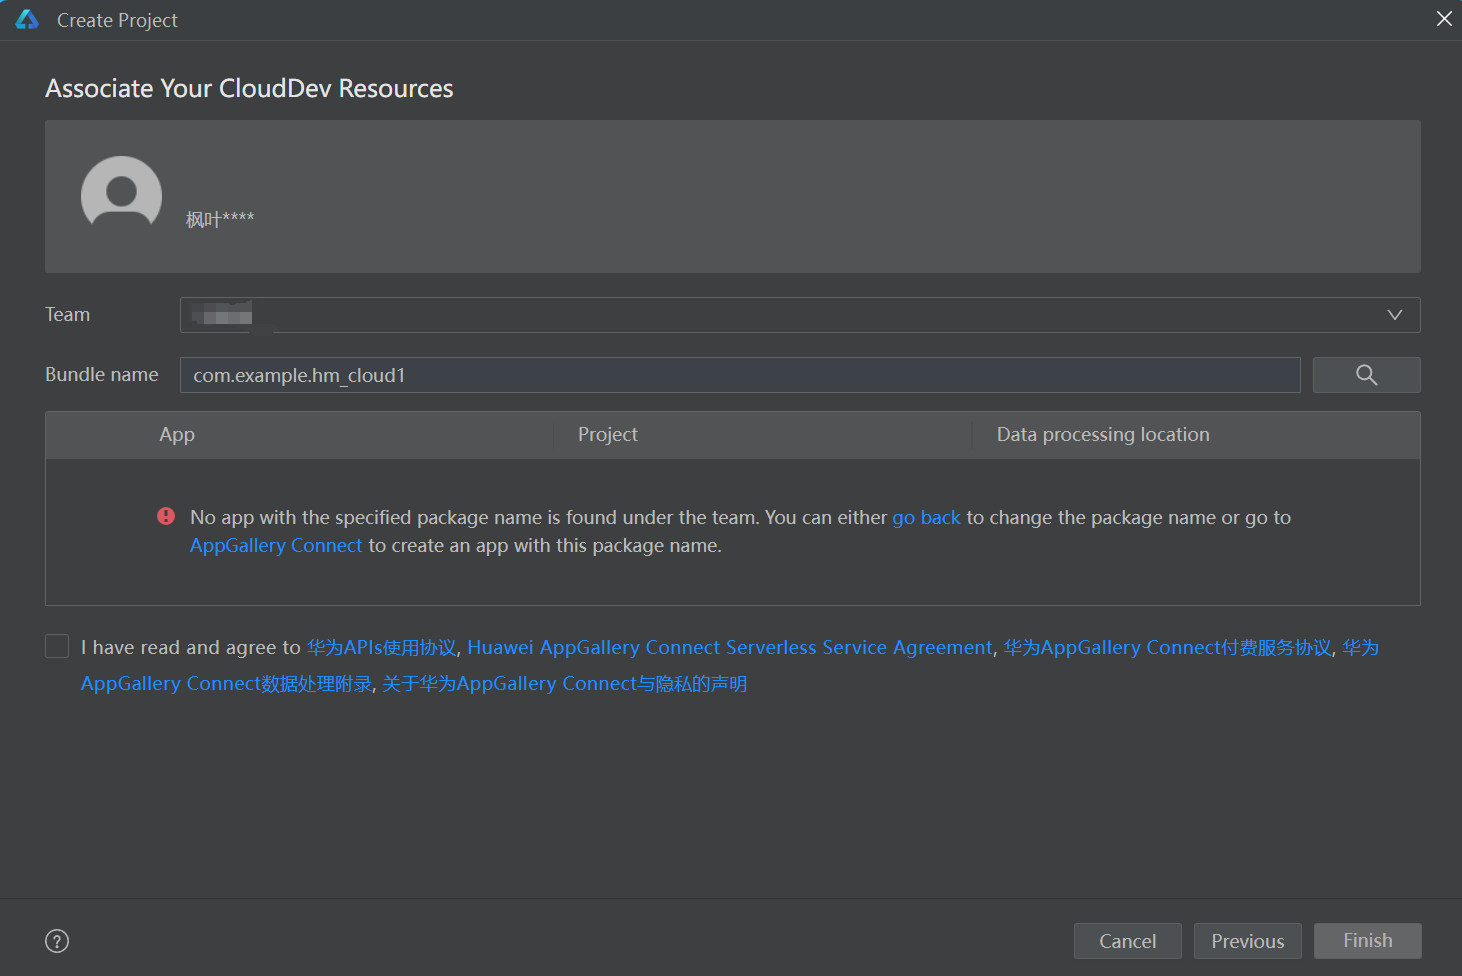Go to the Previous step

[1247, 941]
